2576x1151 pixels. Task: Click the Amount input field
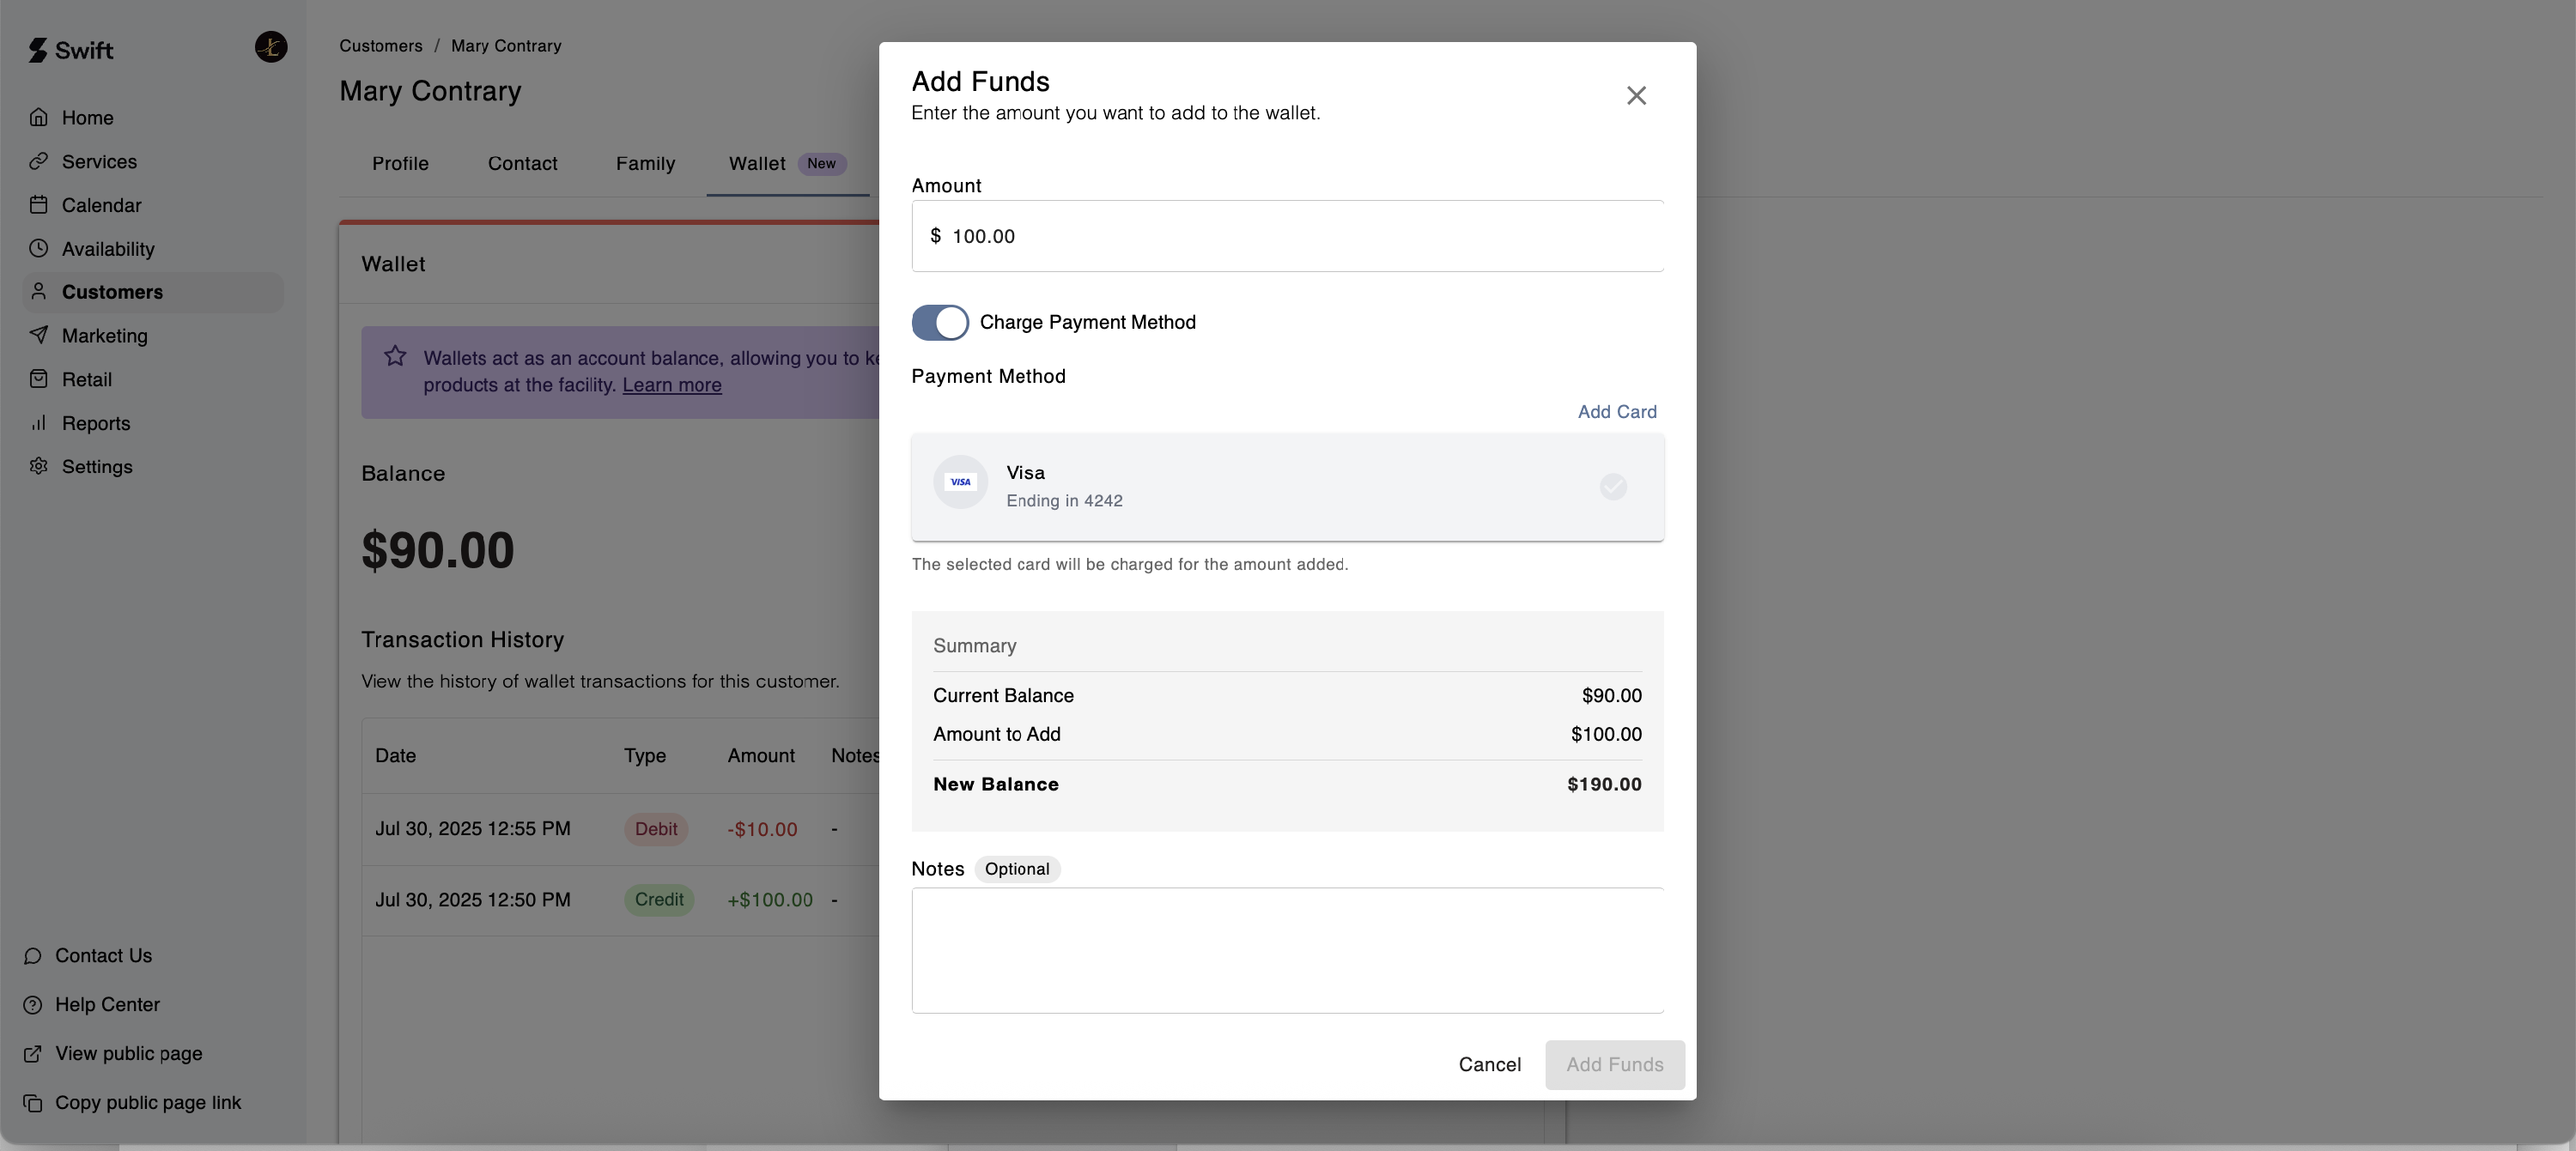pyautogui.click(x=1290, y=237)
